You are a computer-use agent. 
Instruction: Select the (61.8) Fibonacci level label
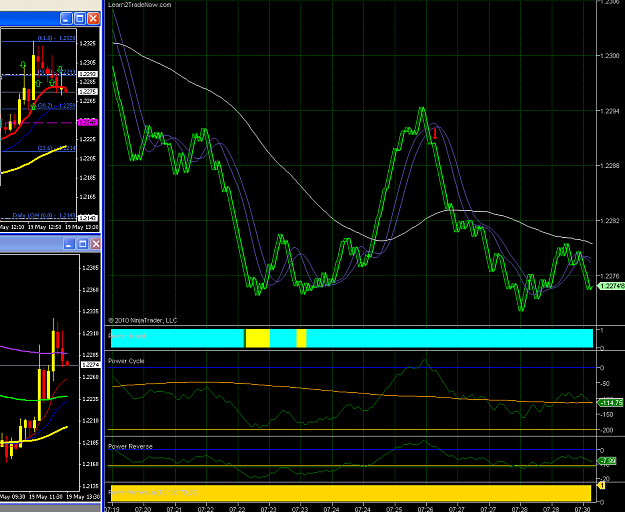click(56, 38)
